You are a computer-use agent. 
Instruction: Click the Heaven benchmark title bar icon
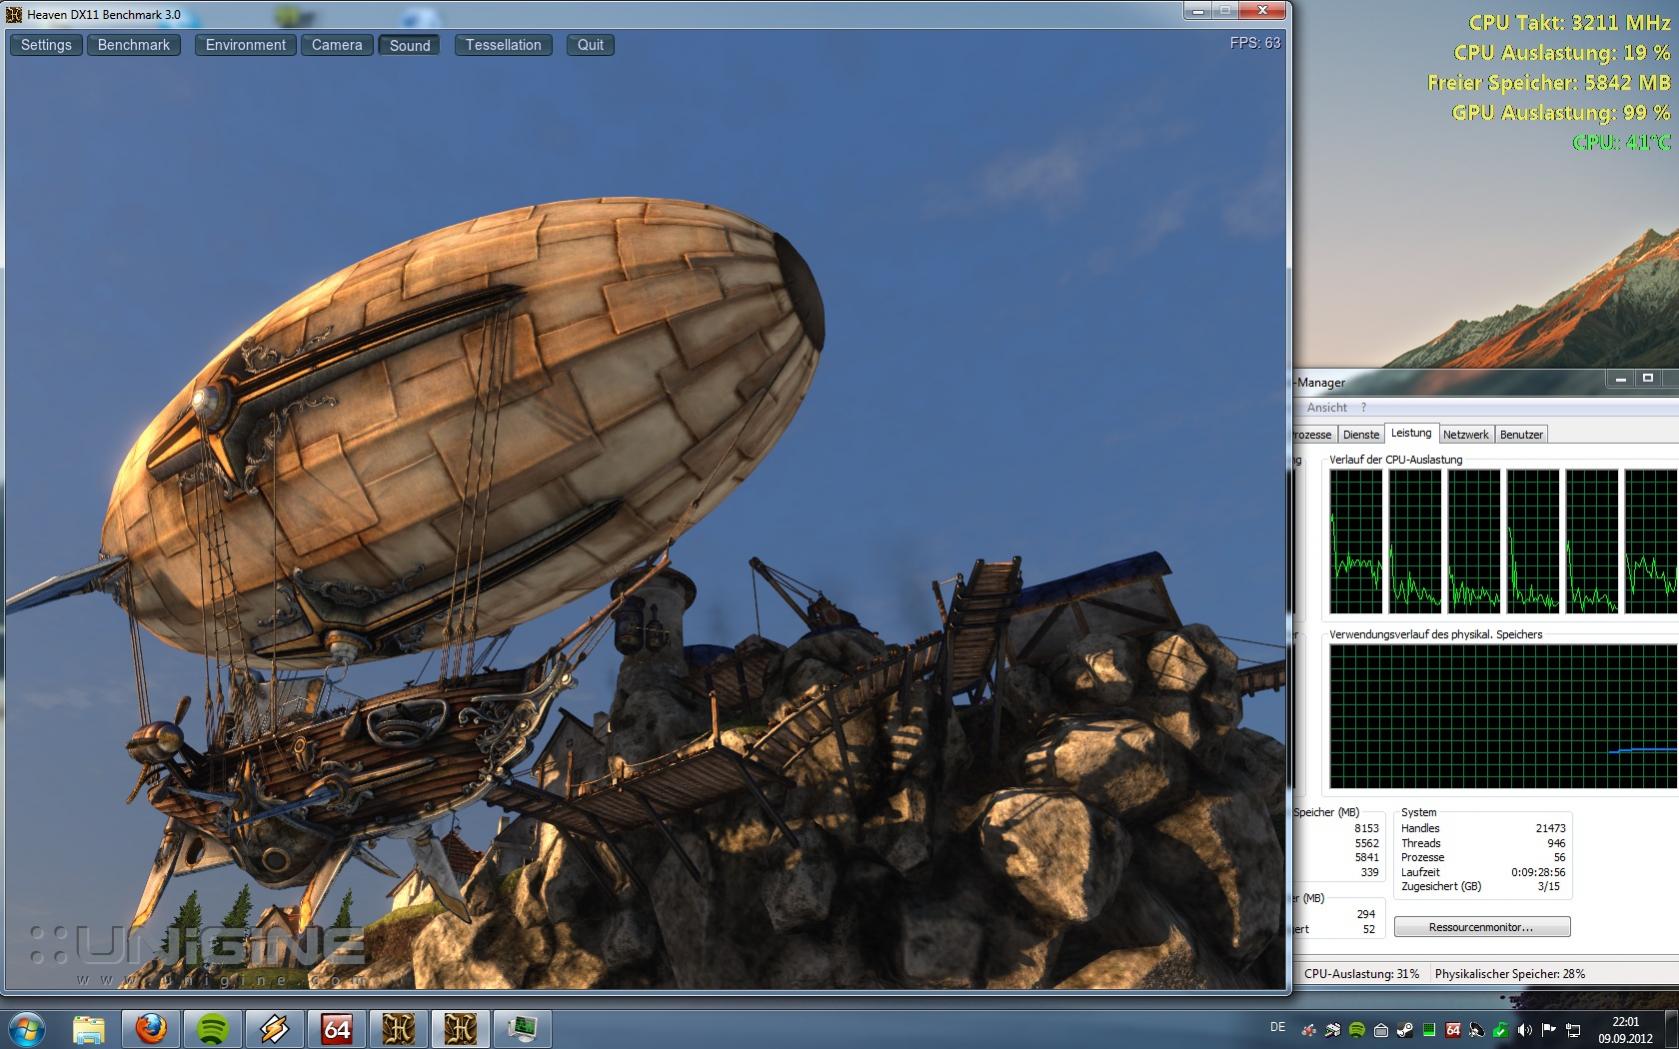point(14,15)
